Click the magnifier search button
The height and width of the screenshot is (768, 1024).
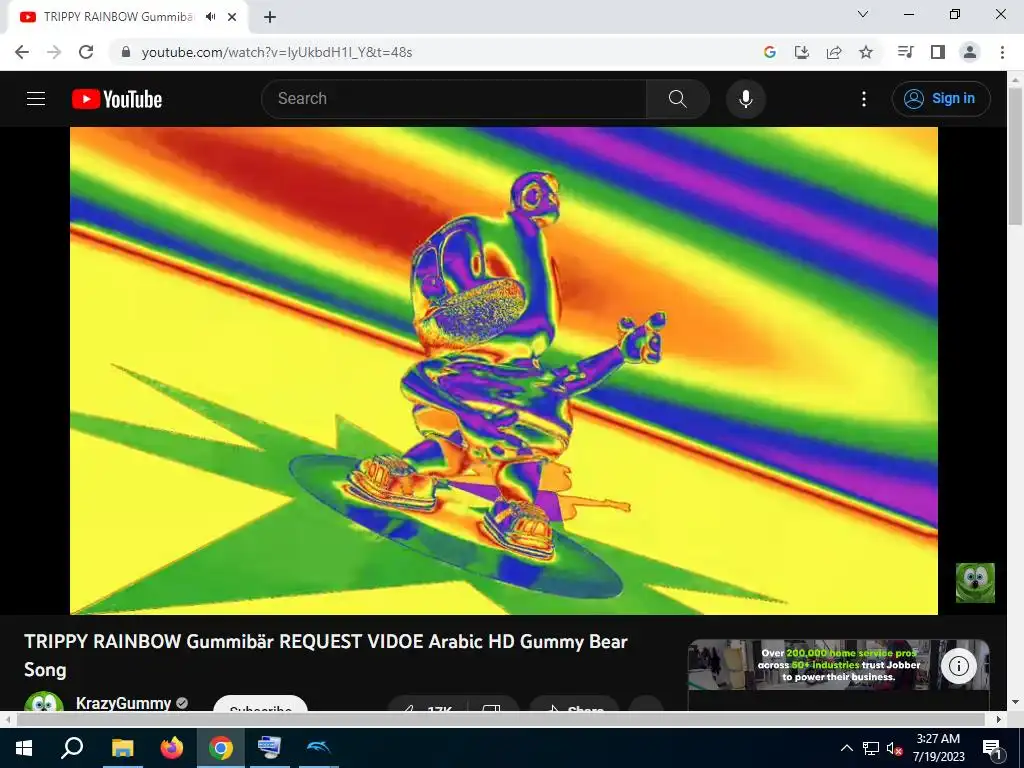click(x=678, y=99)
